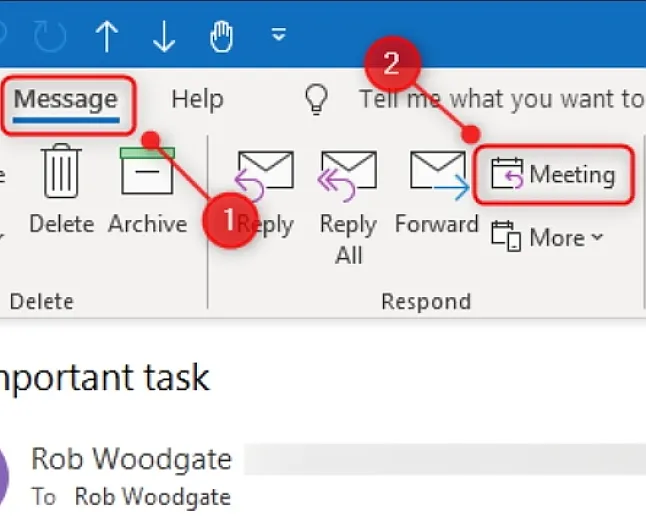Select sender name Rob Woodgate
Viewport: 646px width, 522px height.
pos(131,459)
